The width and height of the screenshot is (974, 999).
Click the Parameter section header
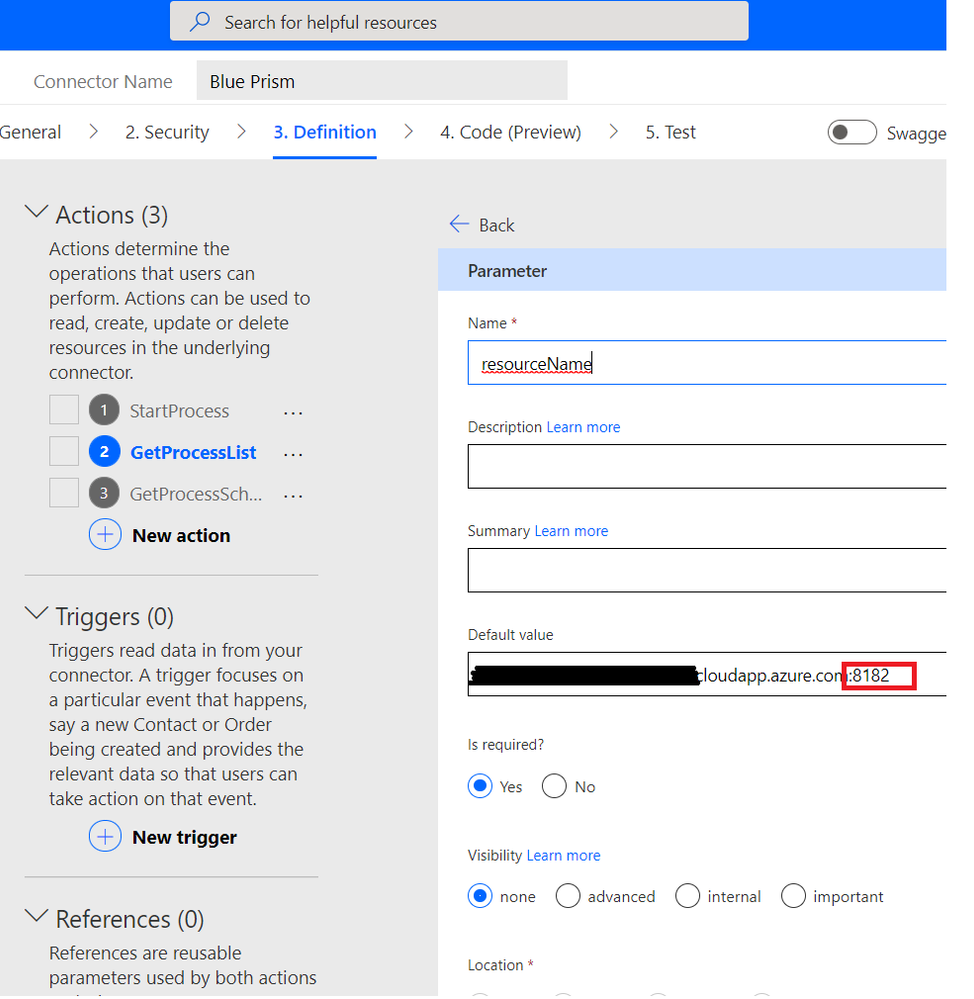click(692, 270)
